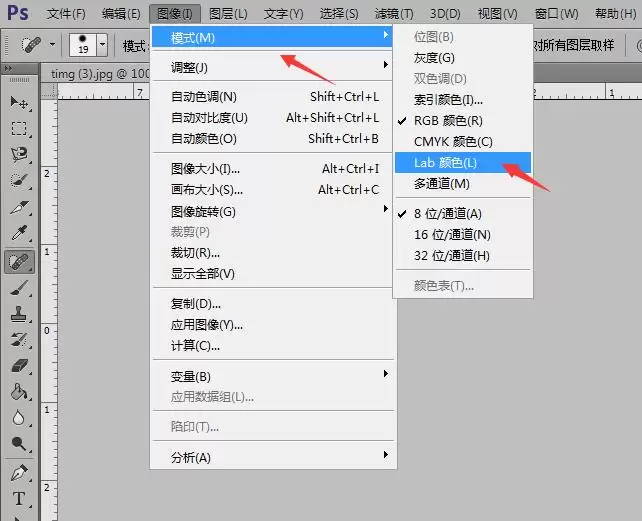Select the Clone Stamp tool

point(19,314)
